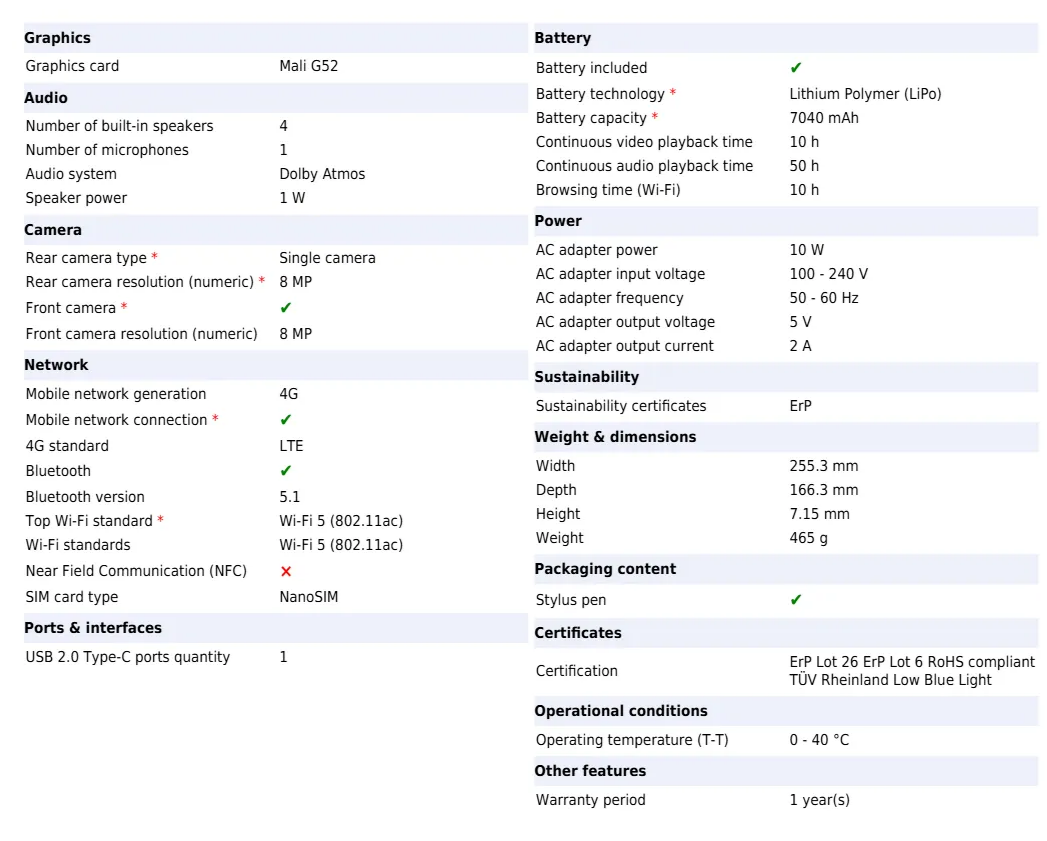Image resolution: width=1047 pixels, height=841 pixels.
Task: Click the green checkmark for Front camera
Action: (x=286, y=308)
